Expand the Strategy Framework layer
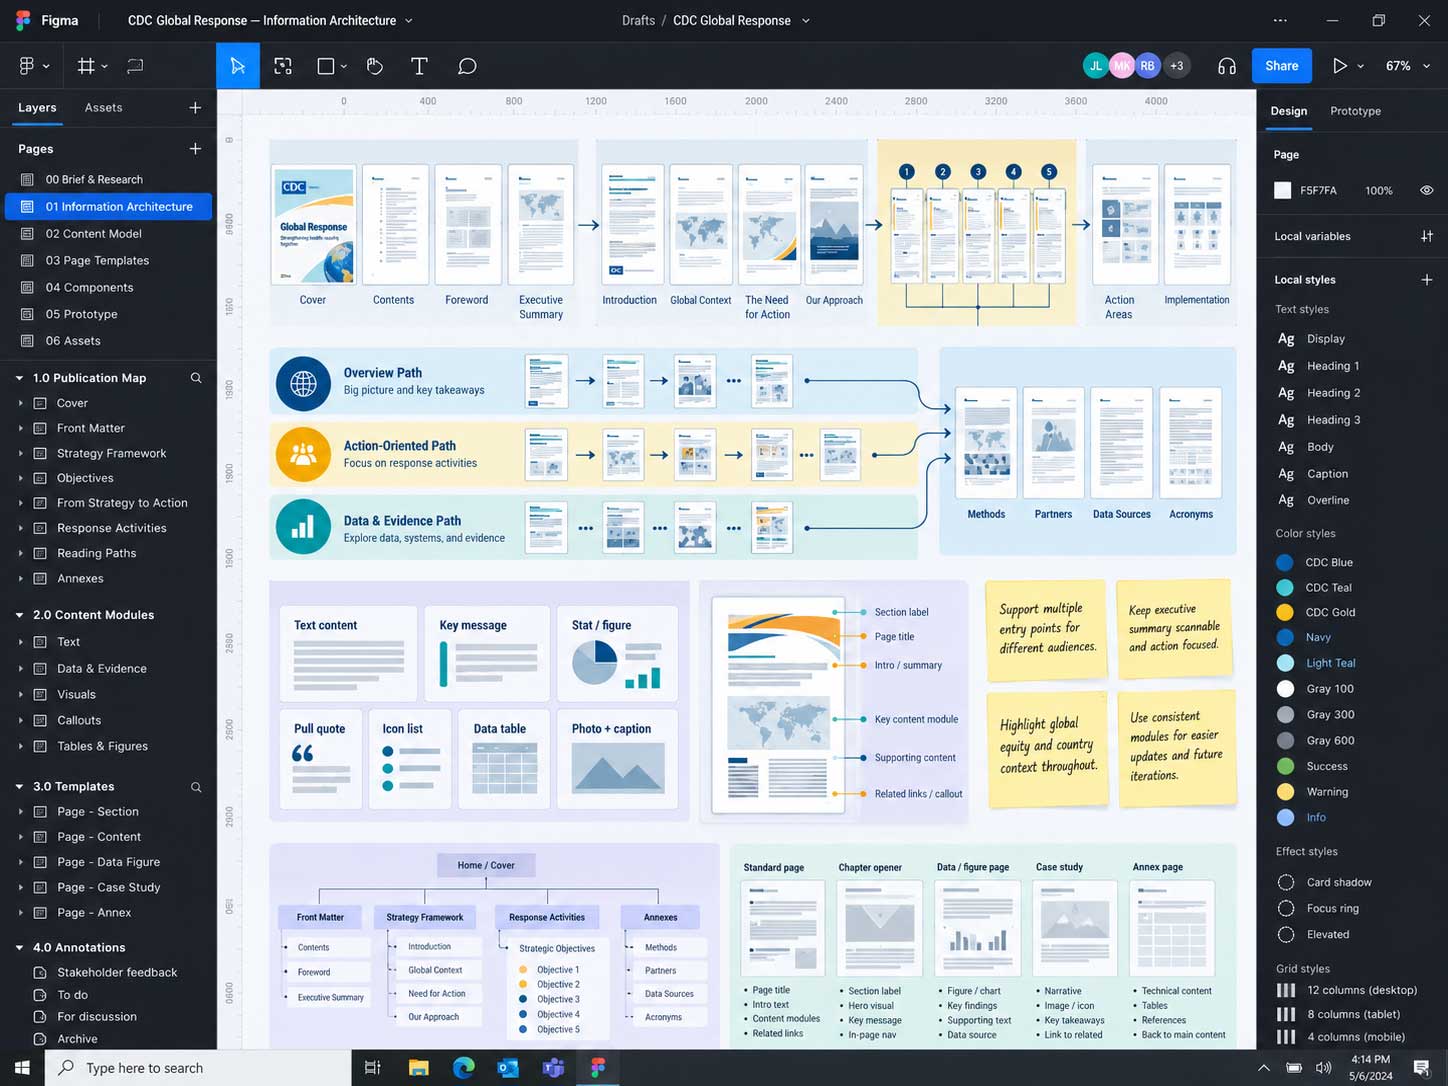Viewport: 1448px width, 1086px height. pos(21,453)
